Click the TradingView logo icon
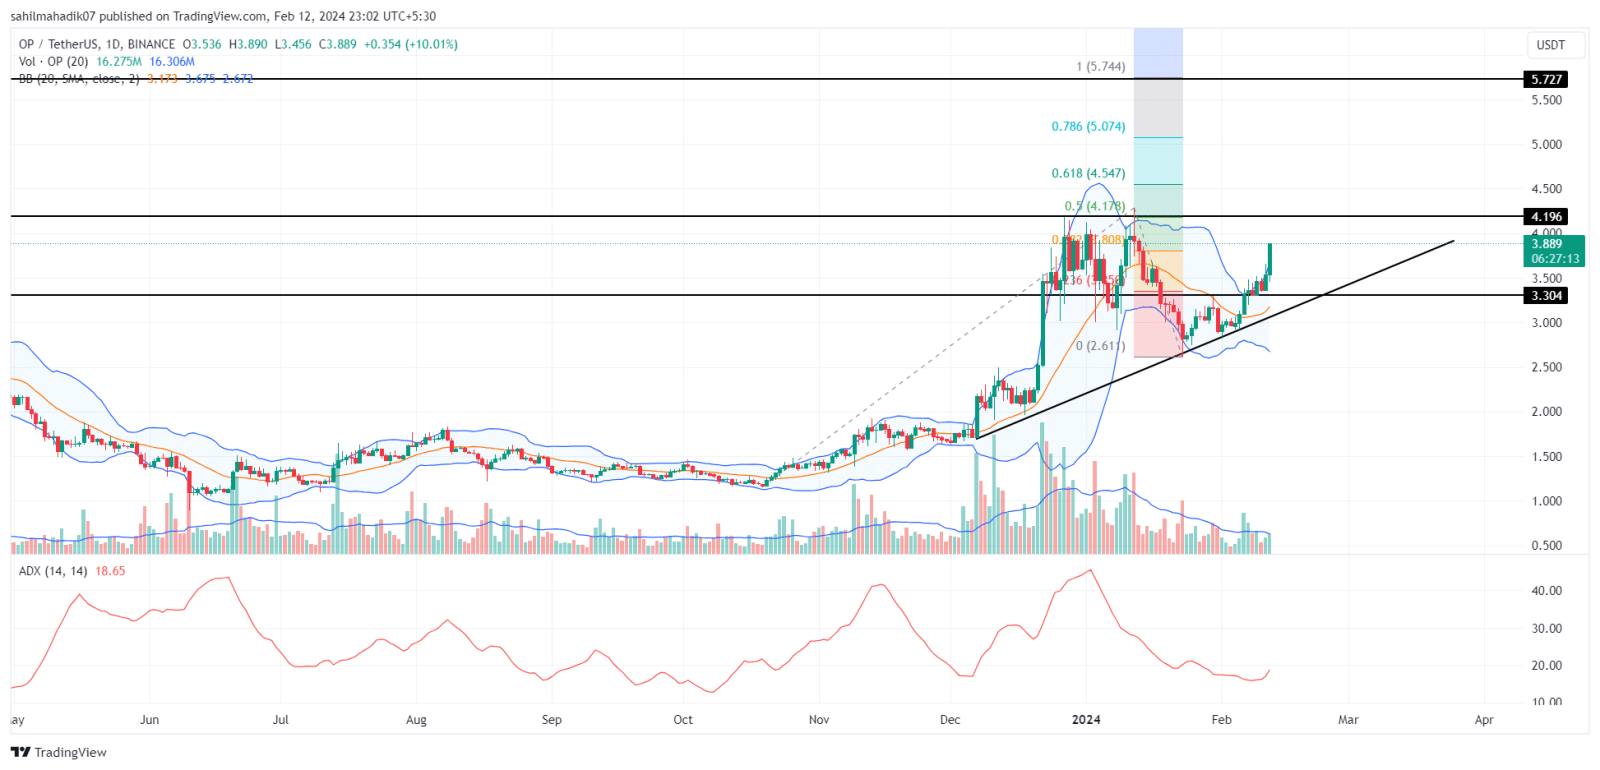Screen dimensions: 1600x770 point(20,752)
